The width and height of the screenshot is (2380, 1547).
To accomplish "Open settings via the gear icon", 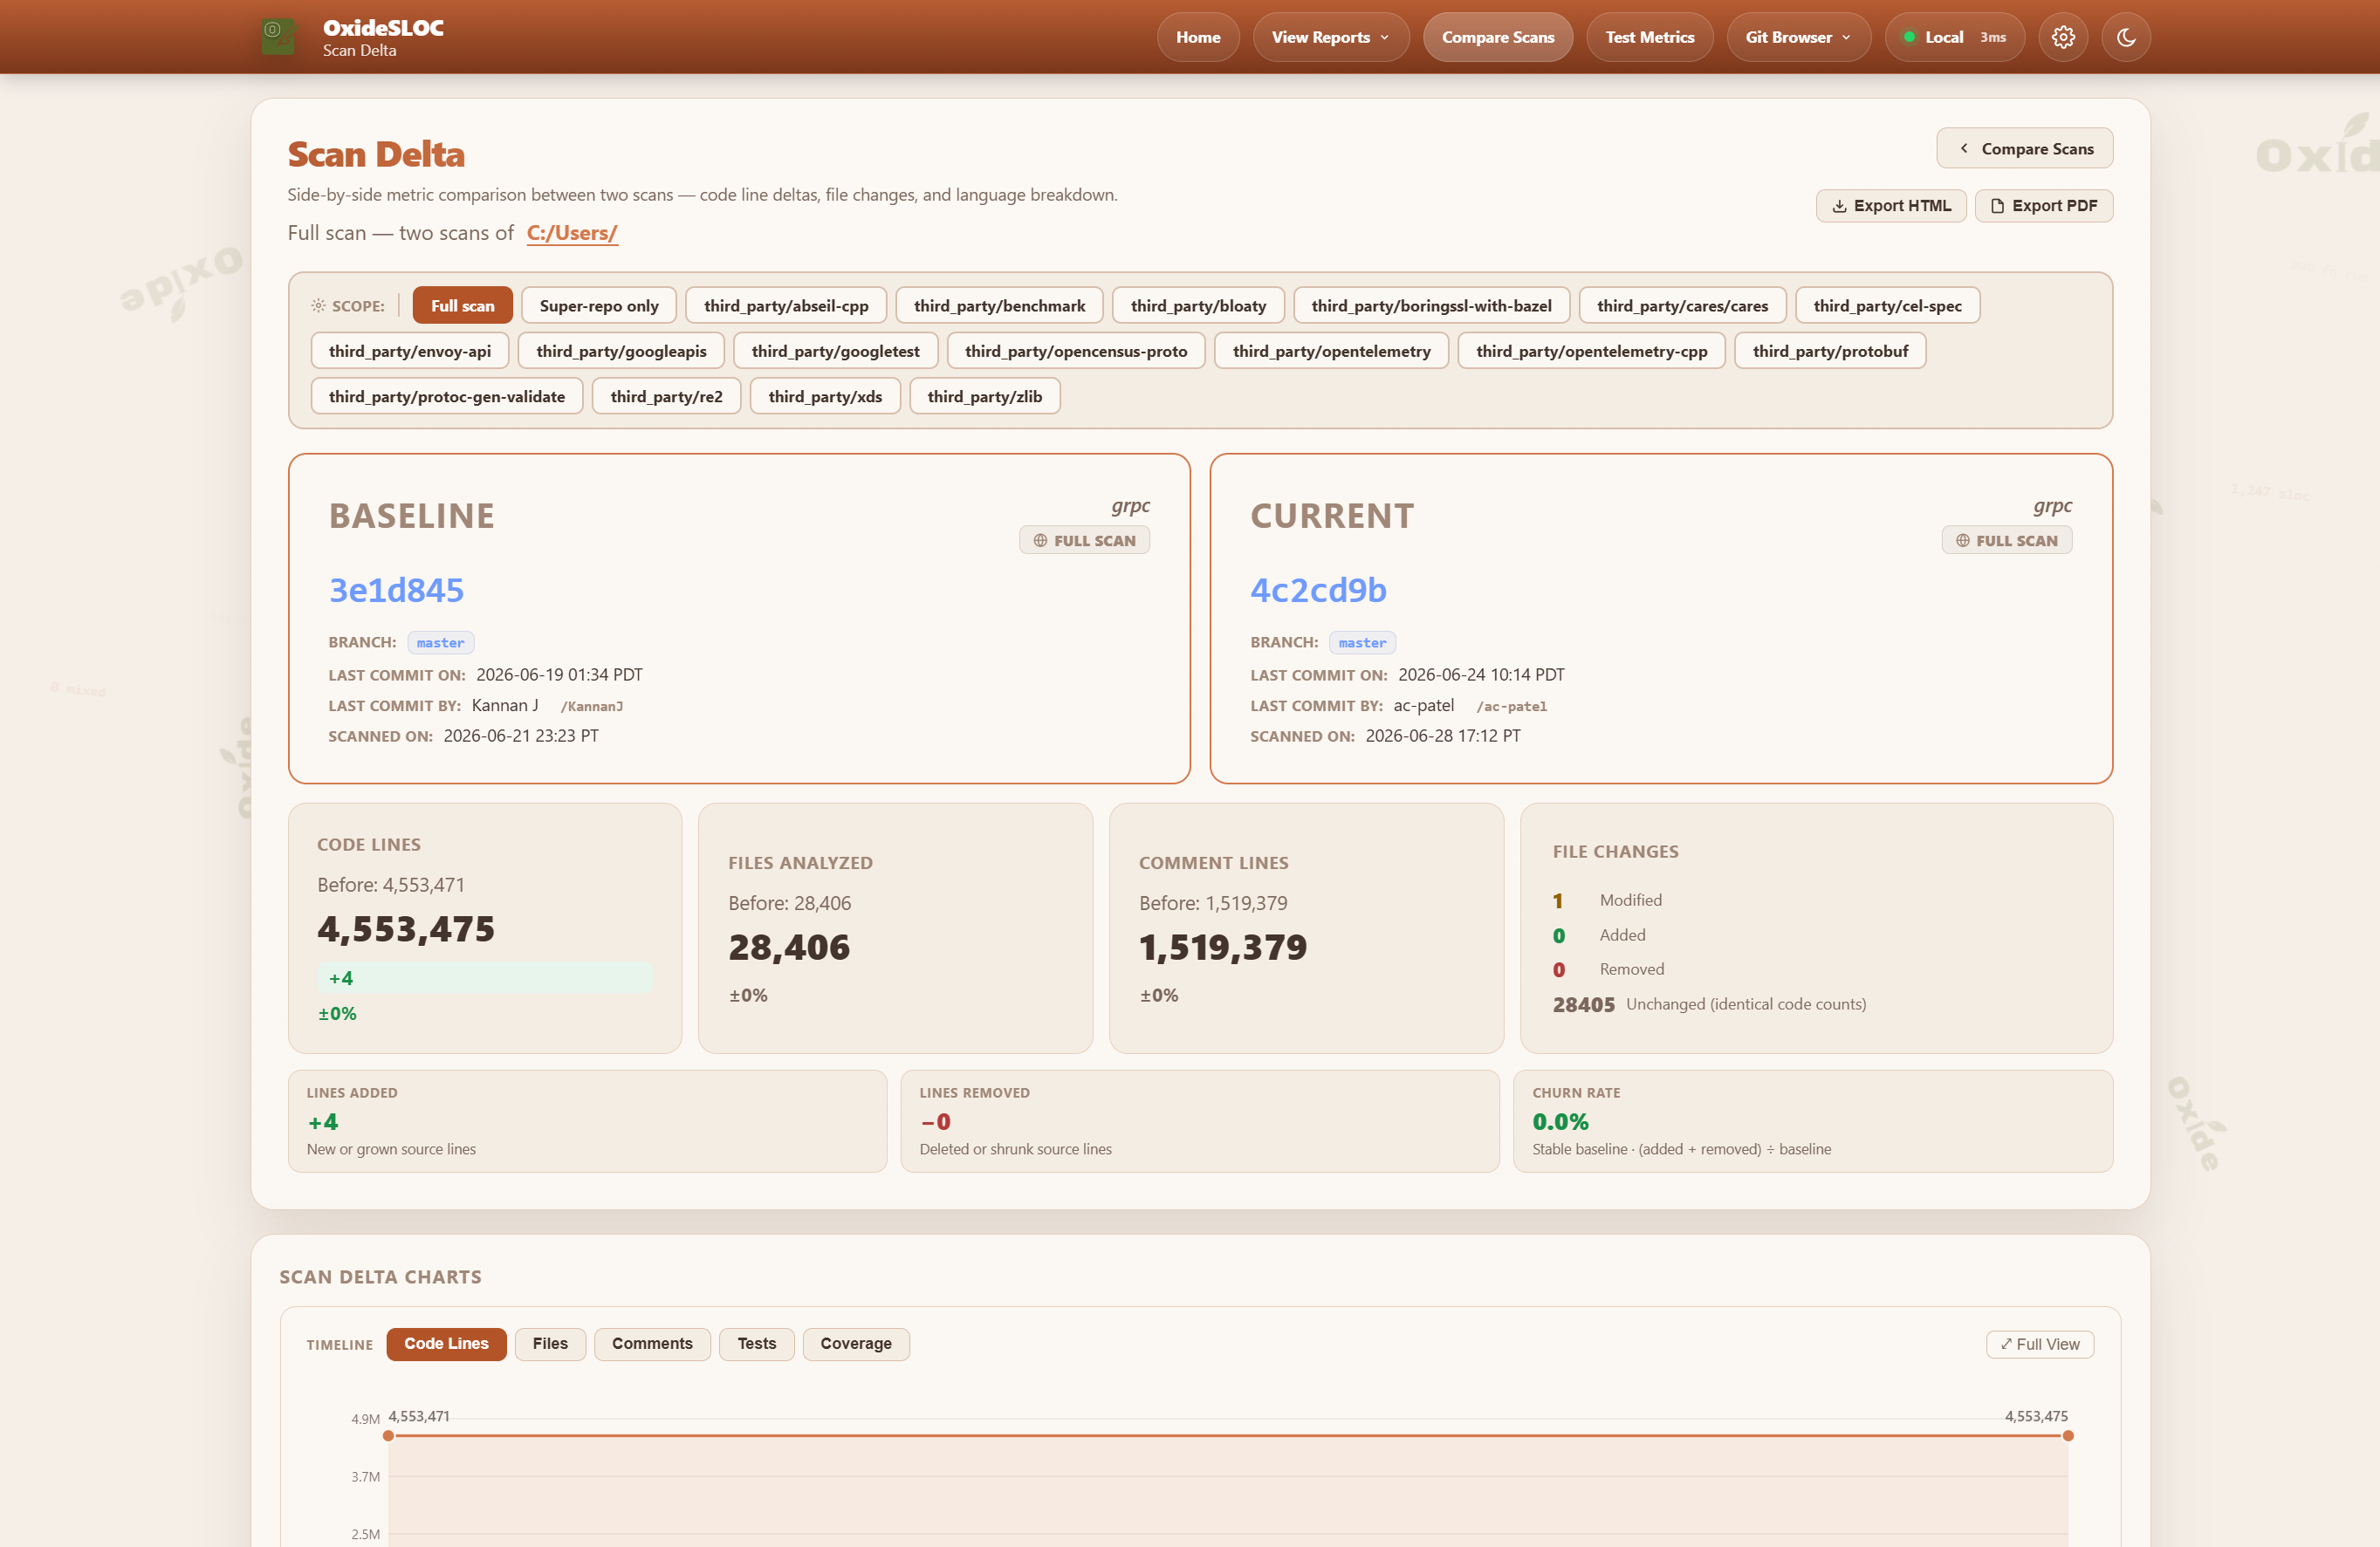I will point(2063,37).
